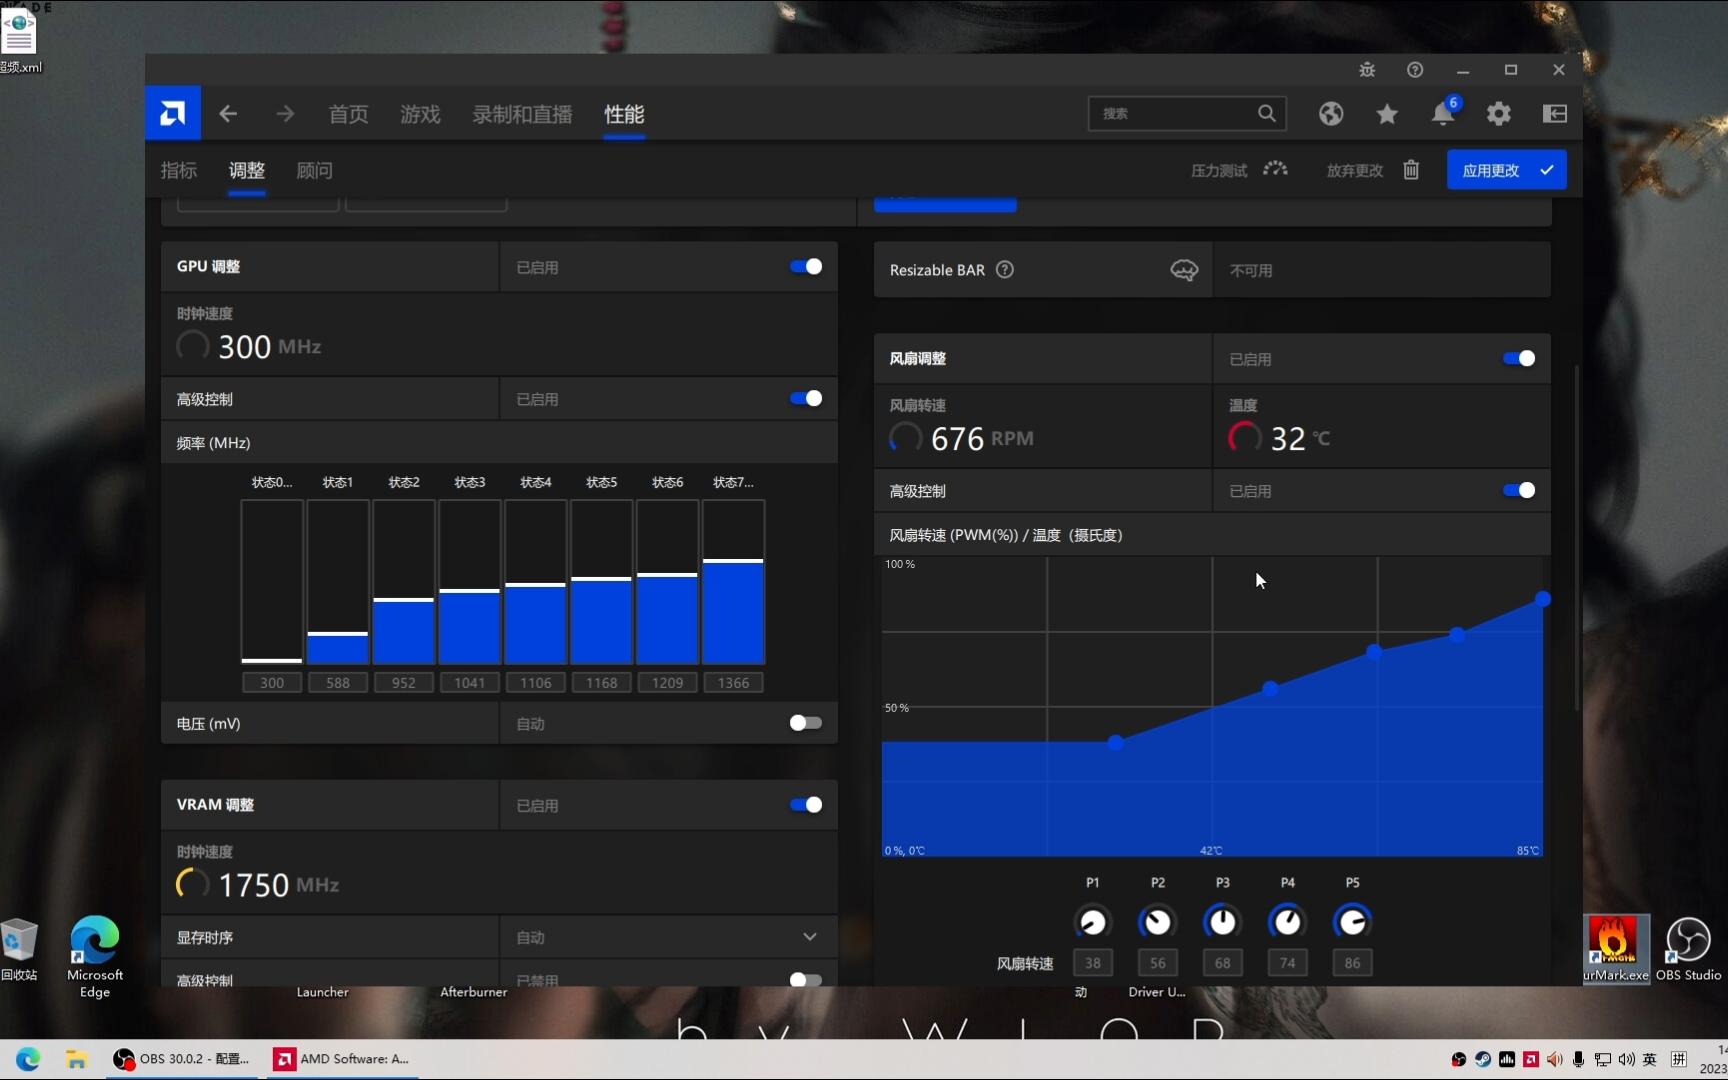Switch to the 指标 sub-tab

tap(179, 170)
